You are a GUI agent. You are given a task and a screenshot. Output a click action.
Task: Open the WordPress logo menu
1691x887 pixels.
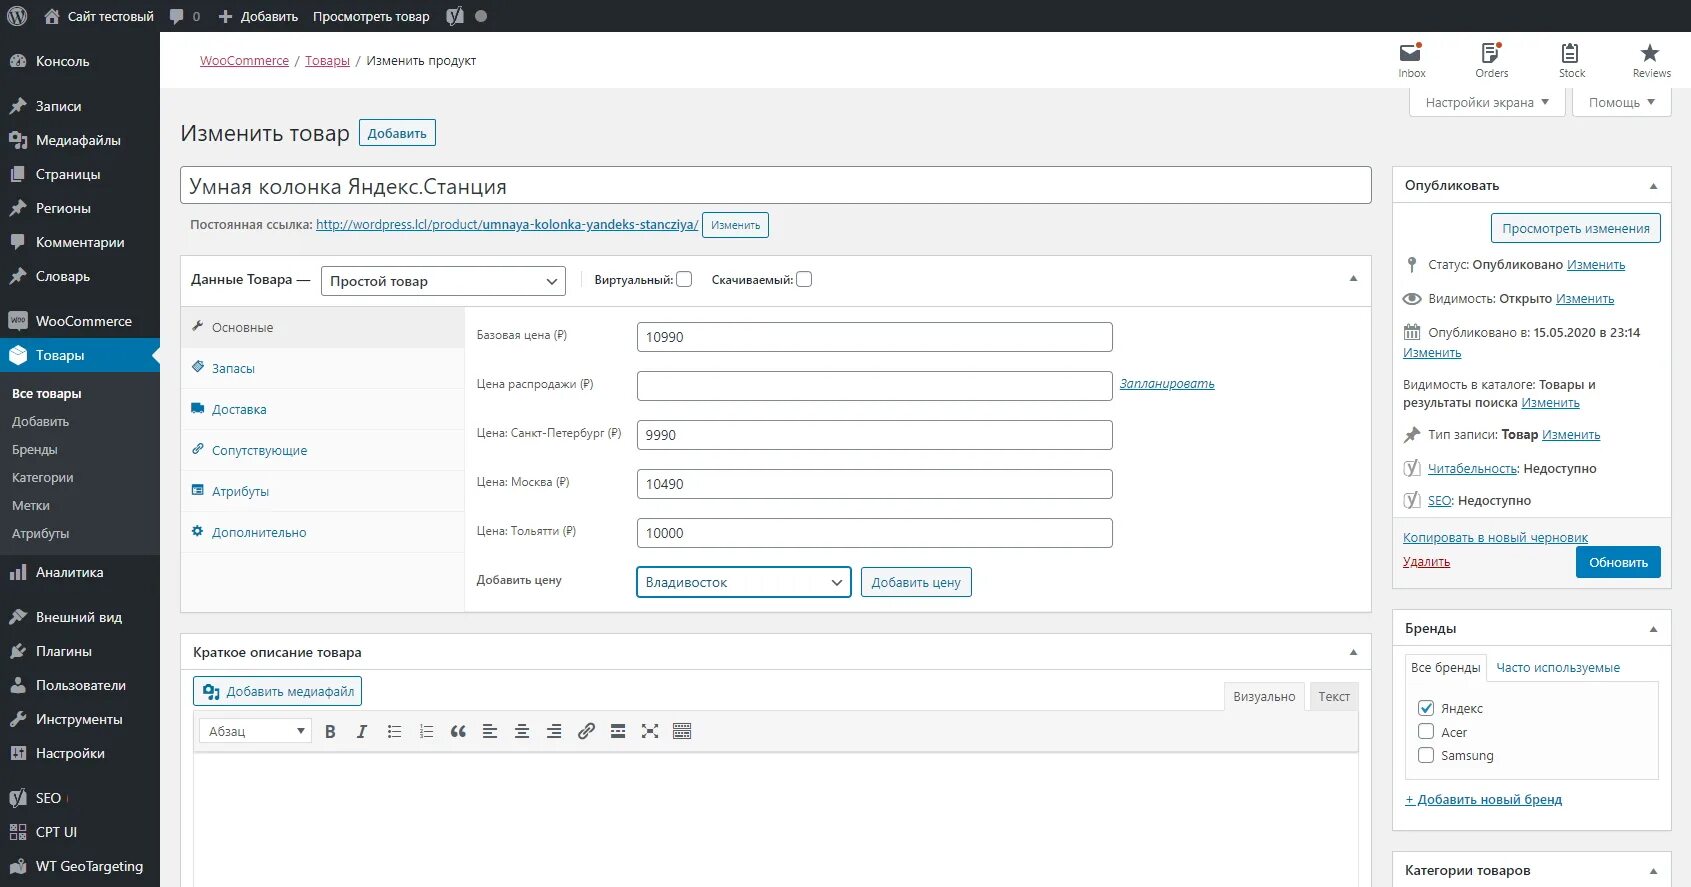17,16
